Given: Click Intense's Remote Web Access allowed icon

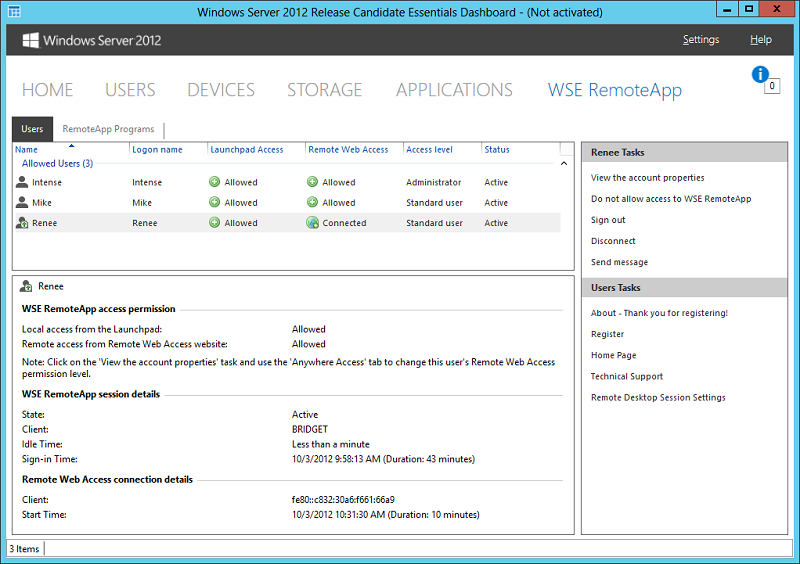Looking at the screenshot, I should click(312, 182).
